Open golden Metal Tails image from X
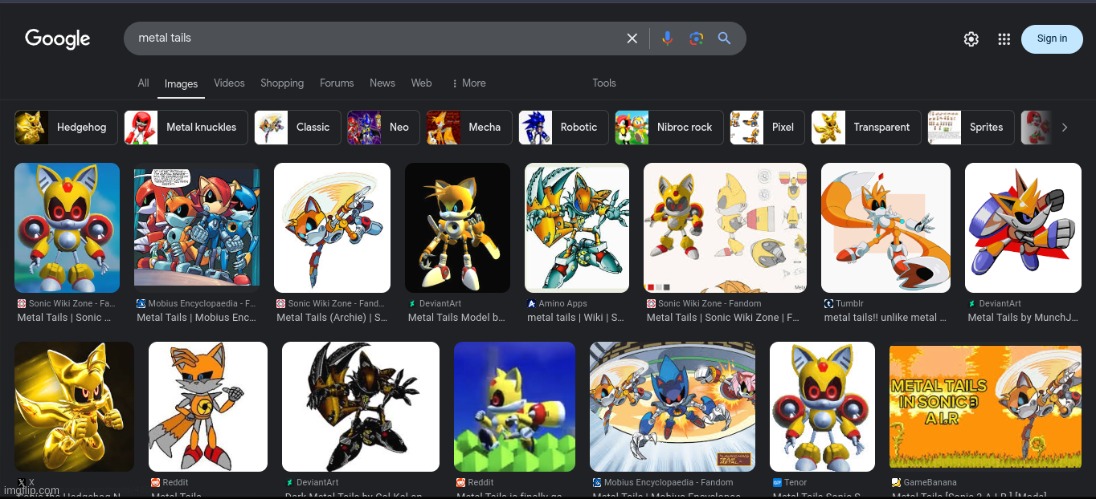This screenshot has width=1096, height=499. (x=74, y=407)
